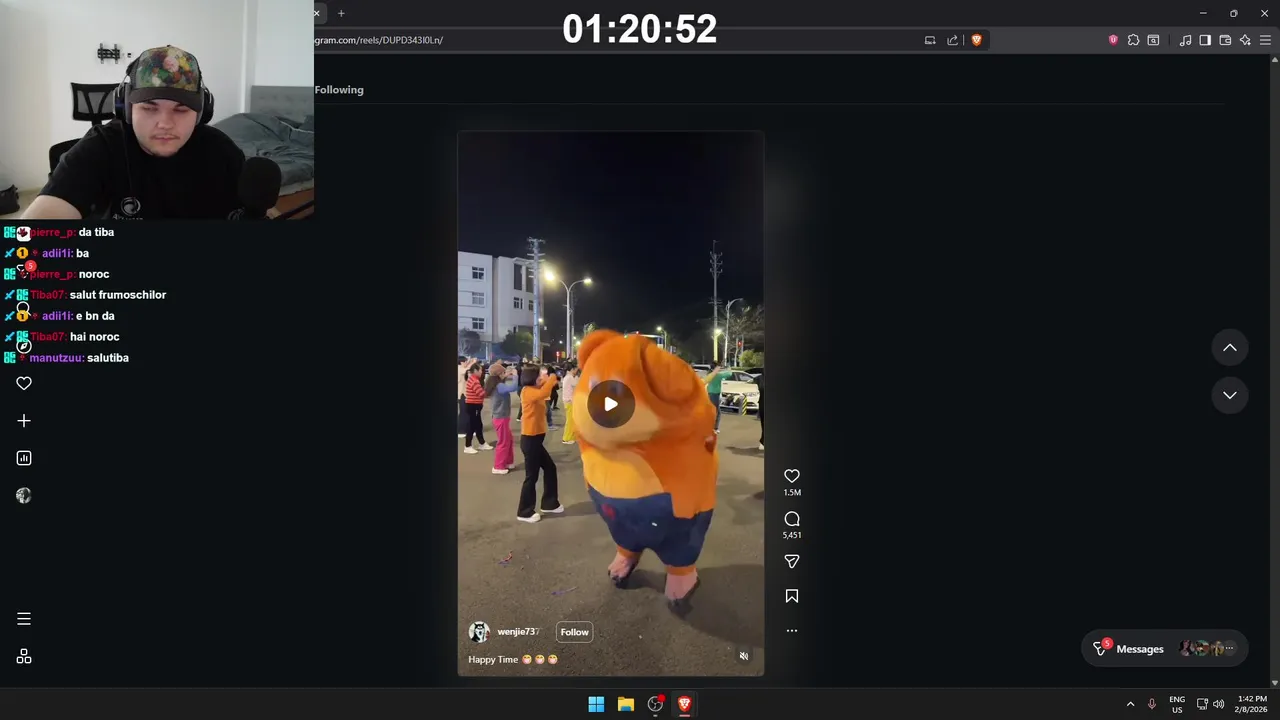The height and width of the screenshot is (720, 1280).
Task: Open the Brave Leo AI sparkle icon
Action: [x=1245, y=40]
